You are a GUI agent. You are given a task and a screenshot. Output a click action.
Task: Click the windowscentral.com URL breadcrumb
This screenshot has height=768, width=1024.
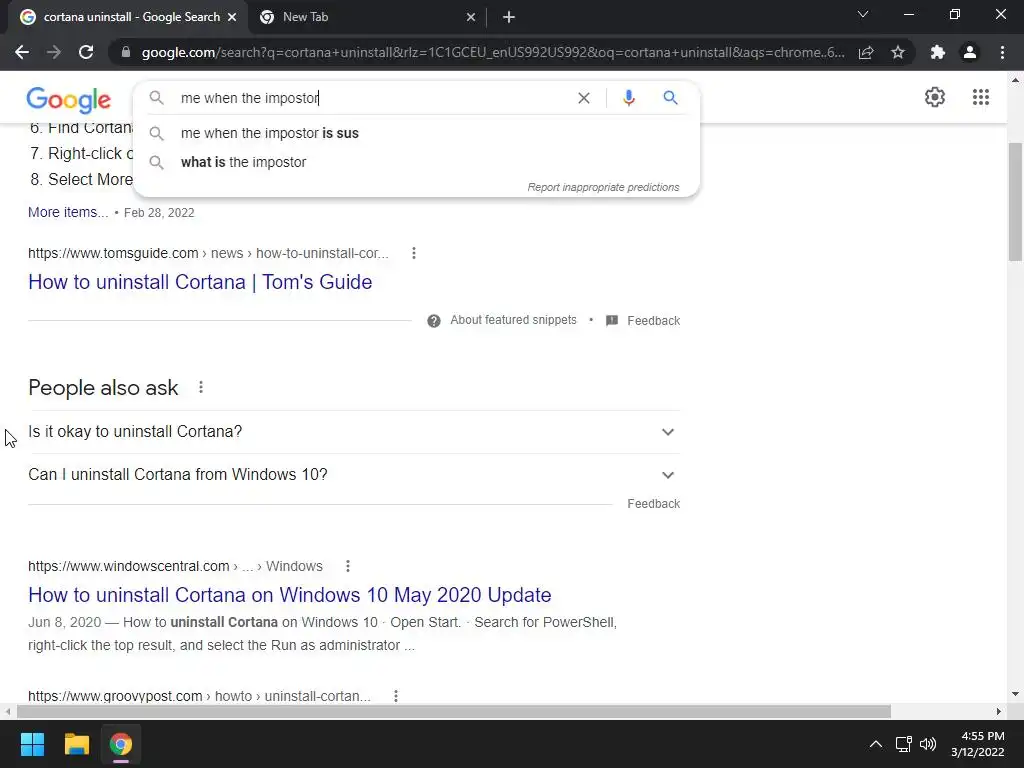pyautogui.click(x=175, y=566)
